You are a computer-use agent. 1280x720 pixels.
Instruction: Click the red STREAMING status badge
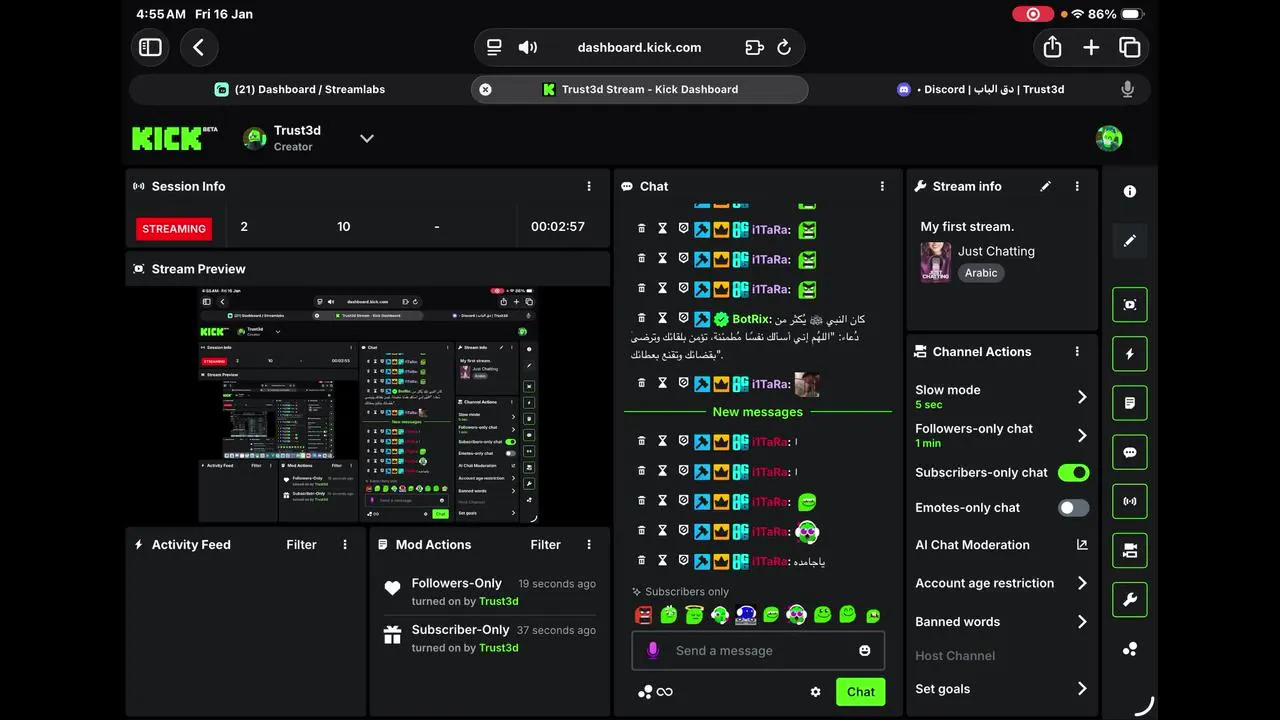tap(174, 229)
